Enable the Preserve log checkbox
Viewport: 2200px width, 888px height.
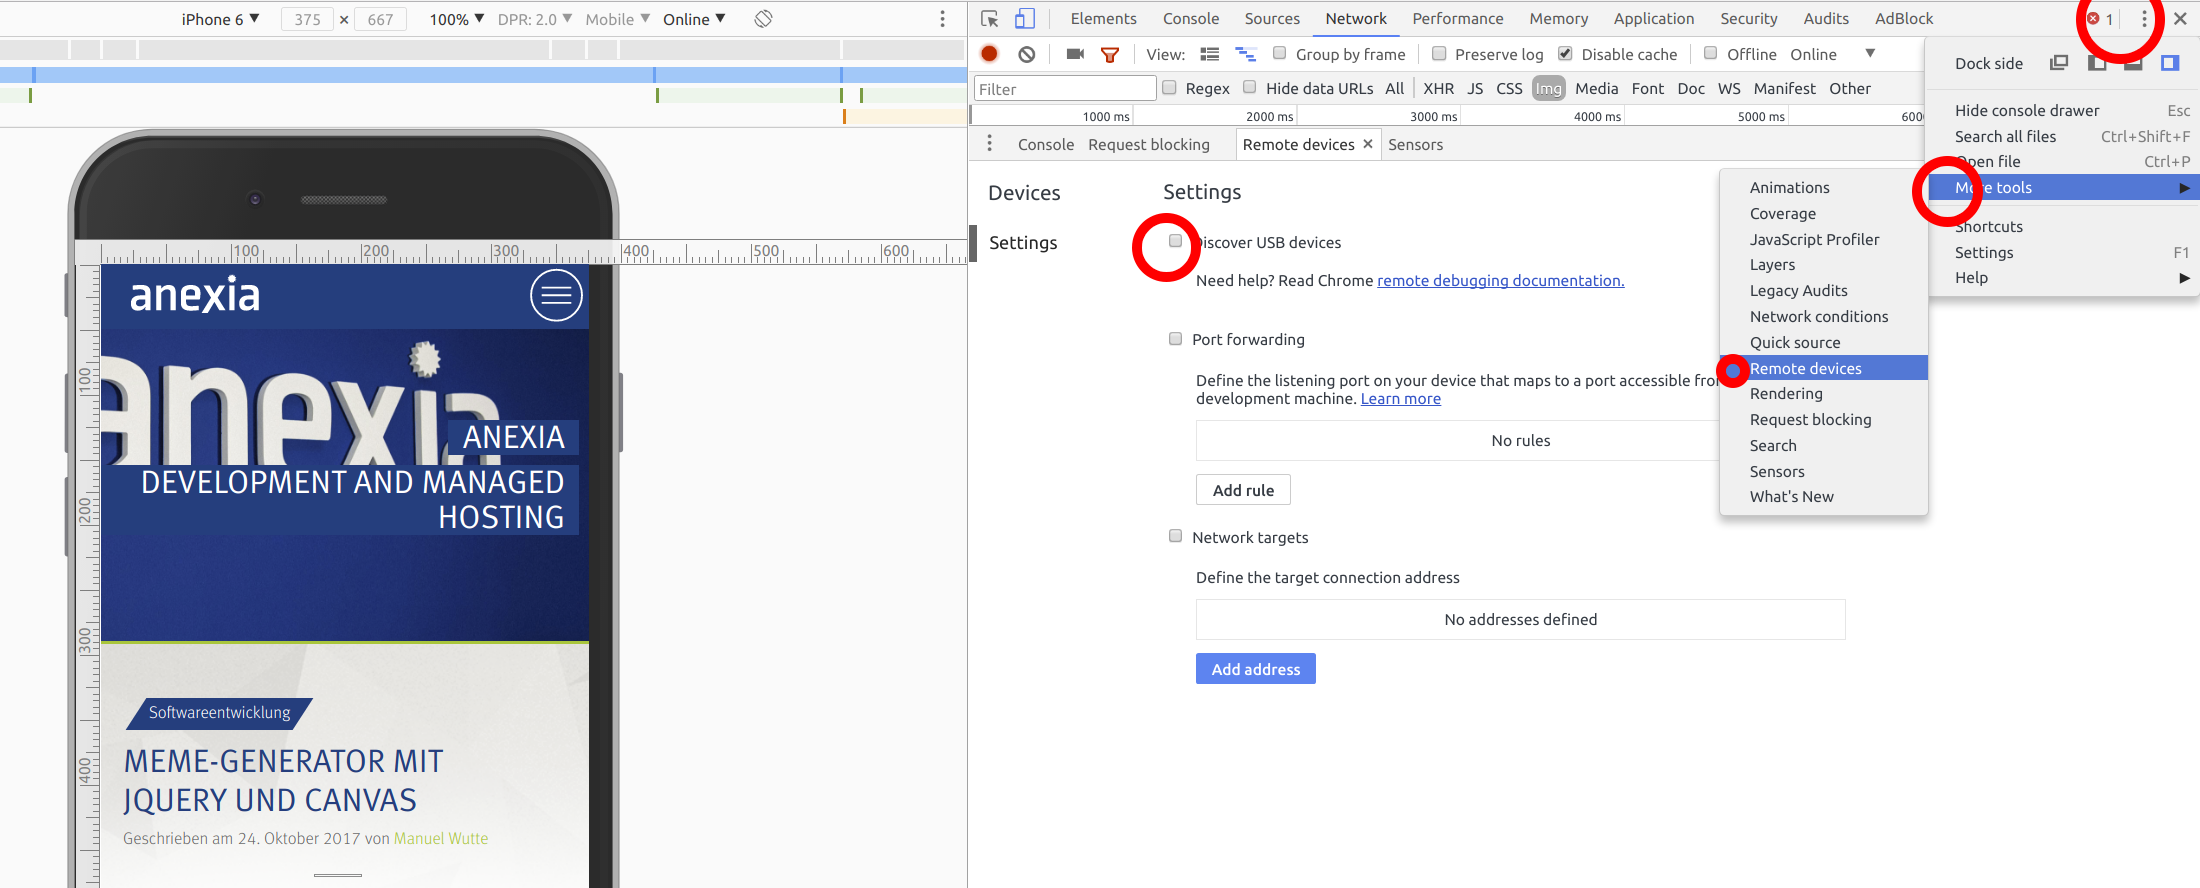(x=1439, y=53)
